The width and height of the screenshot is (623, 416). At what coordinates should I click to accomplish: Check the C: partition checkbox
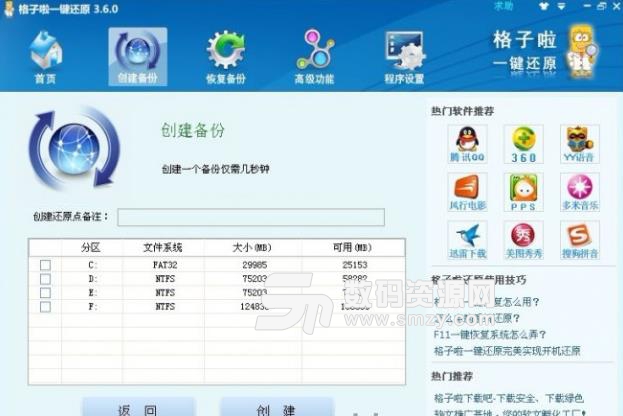[x=45, y=265]
